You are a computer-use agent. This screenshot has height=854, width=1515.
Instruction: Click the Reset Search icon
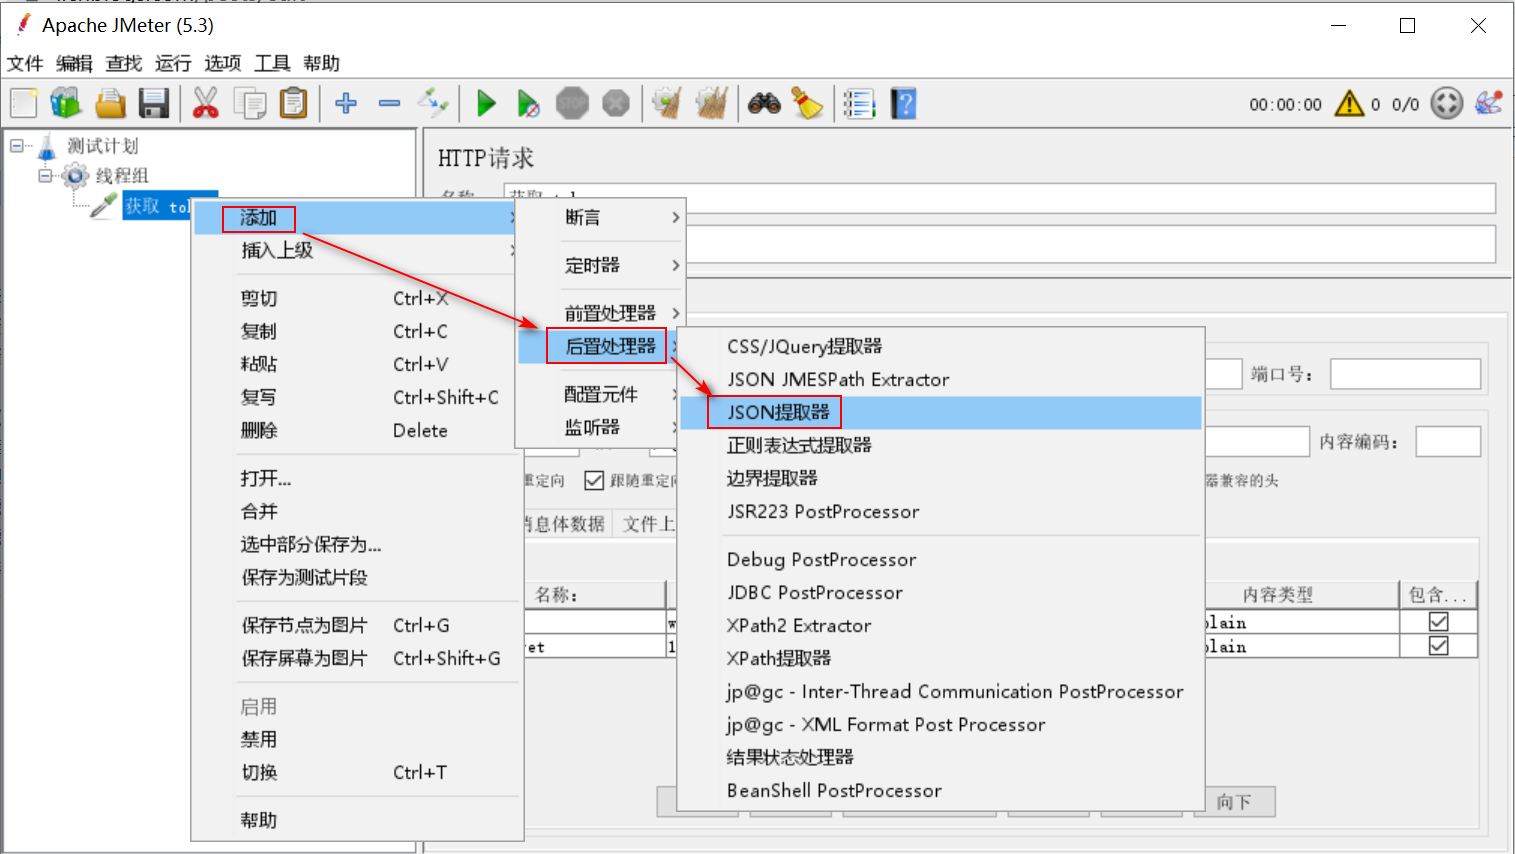[x=807, y=103]
